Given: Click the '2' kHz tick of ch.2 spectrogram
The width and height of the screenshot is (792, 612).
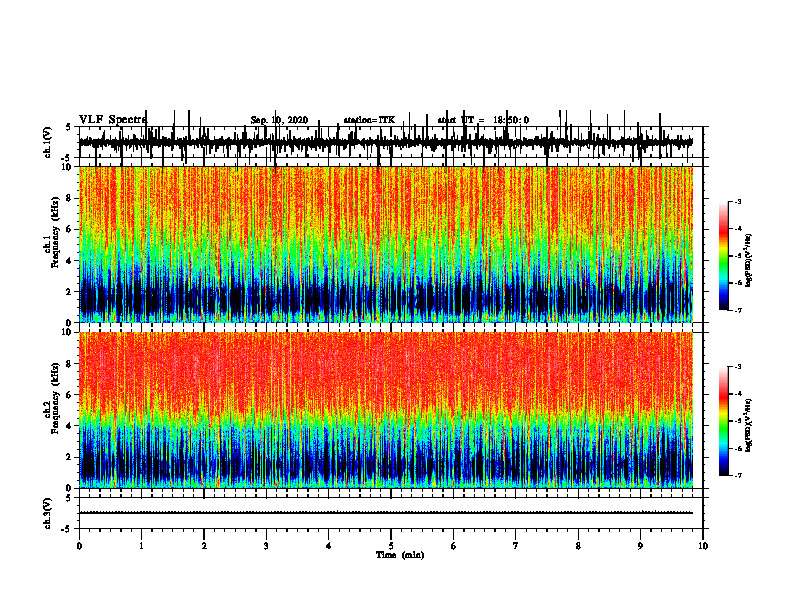Looking at the screenshot, I should coord(70,457).
